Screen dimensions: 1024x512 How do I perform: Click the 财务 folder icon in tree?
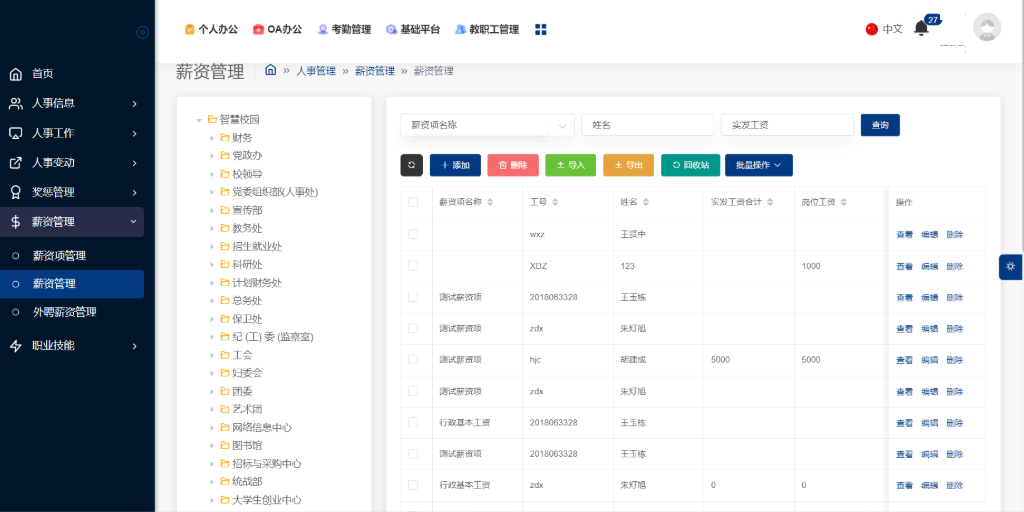point(225,138)
